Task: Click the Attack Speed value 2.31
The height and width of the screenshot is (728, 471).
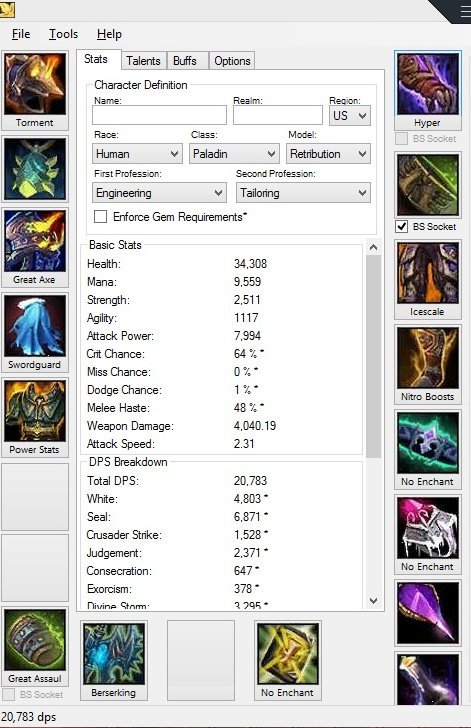Action: (x=244, y=444)
